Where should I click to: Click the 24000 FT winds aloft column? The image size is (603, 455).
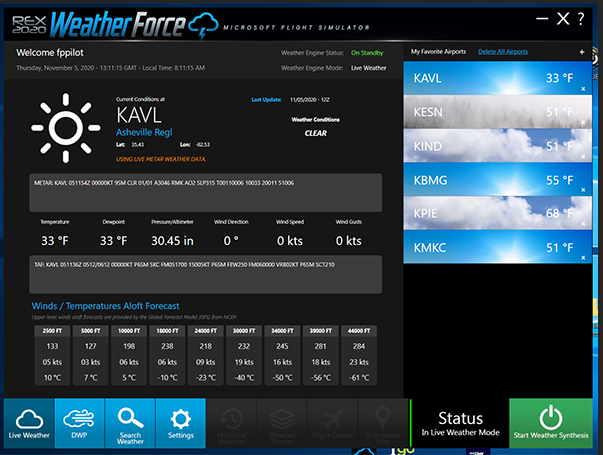[x=206, y=355]
